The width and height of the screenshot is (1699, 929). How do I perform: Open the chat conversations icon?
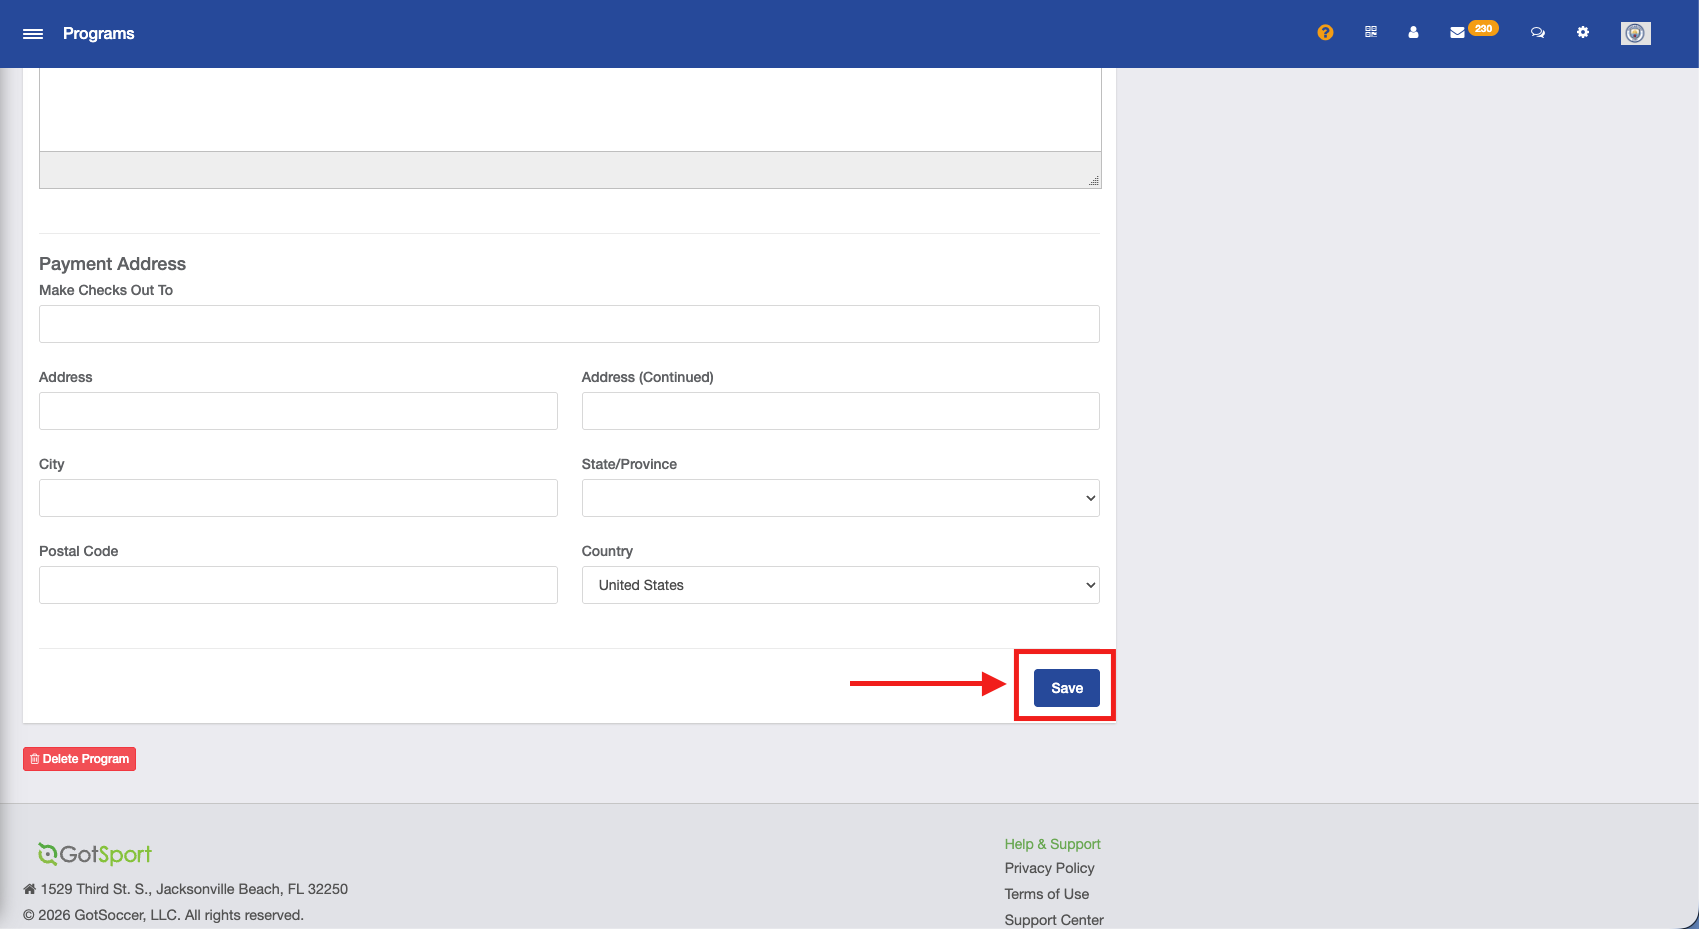(1537, 33)
